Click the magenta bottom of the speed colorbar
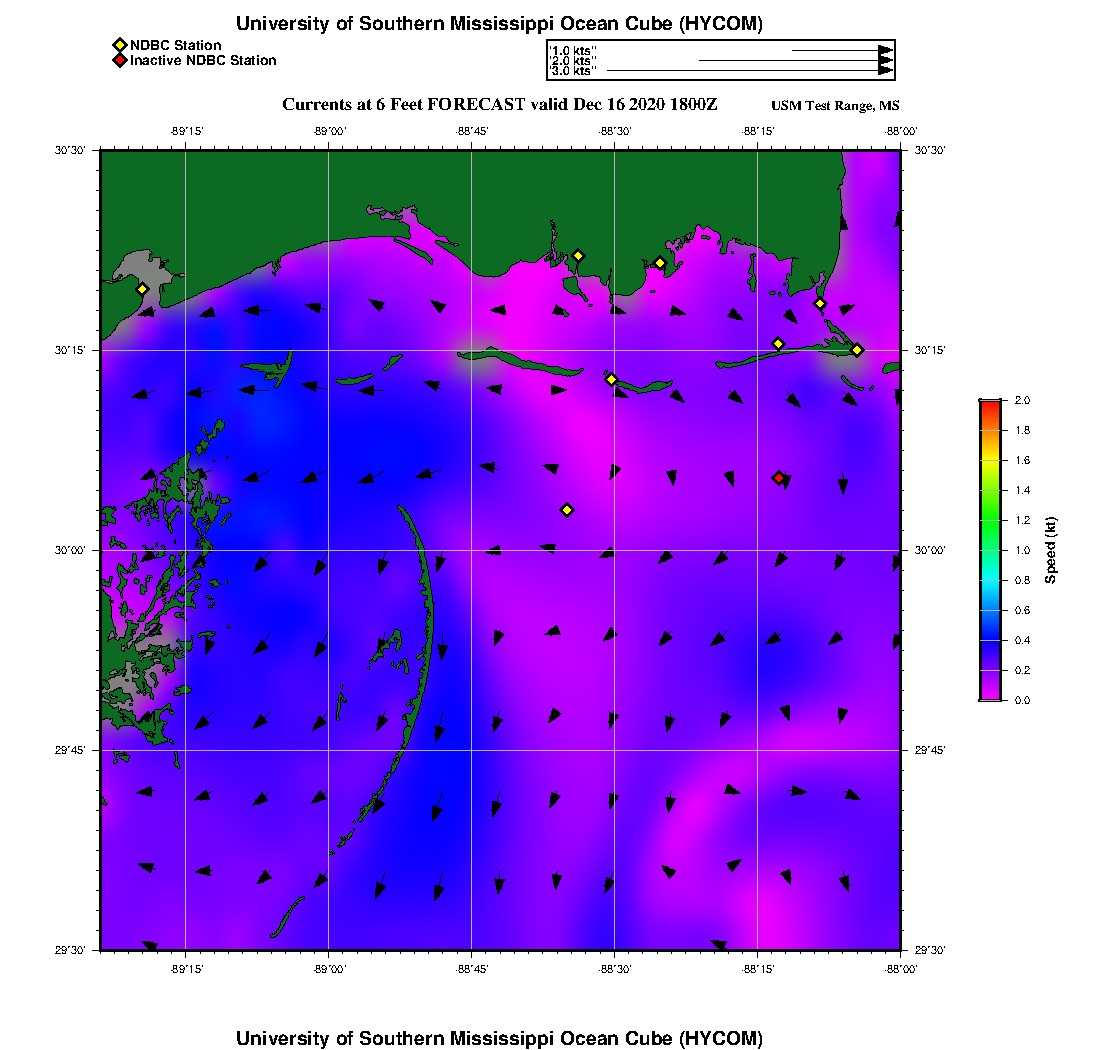 coord(990,695)
